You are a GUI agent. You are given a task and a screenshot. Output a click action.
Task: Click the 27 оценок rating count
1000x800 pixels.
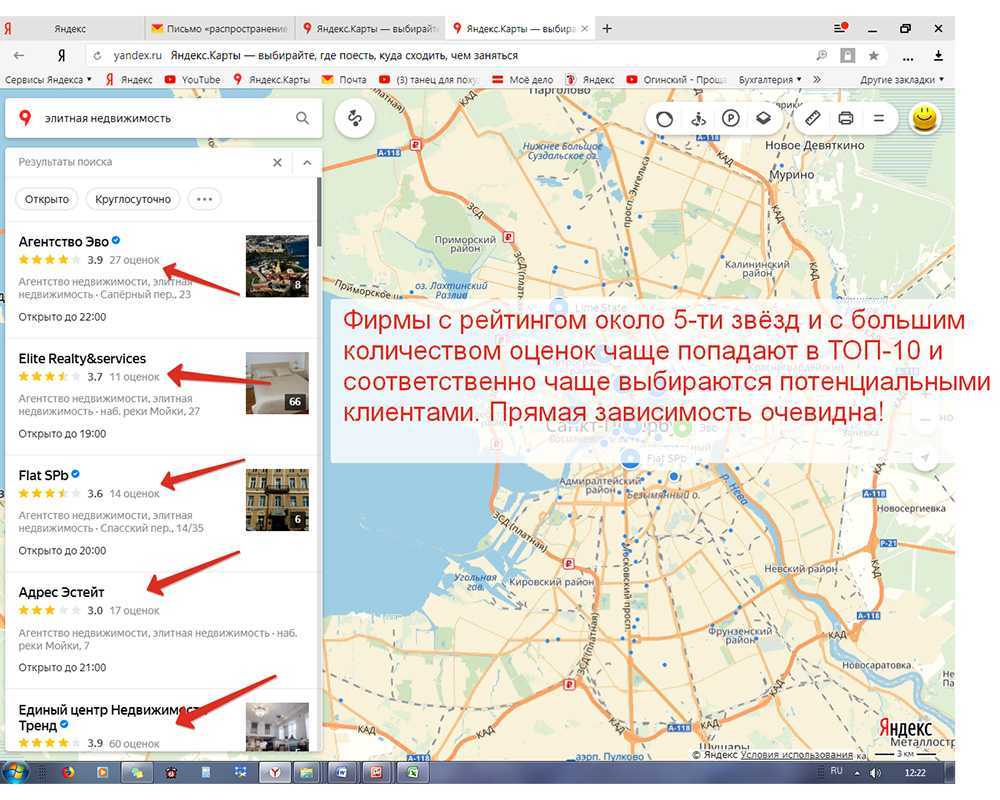(x=134, y=260)
